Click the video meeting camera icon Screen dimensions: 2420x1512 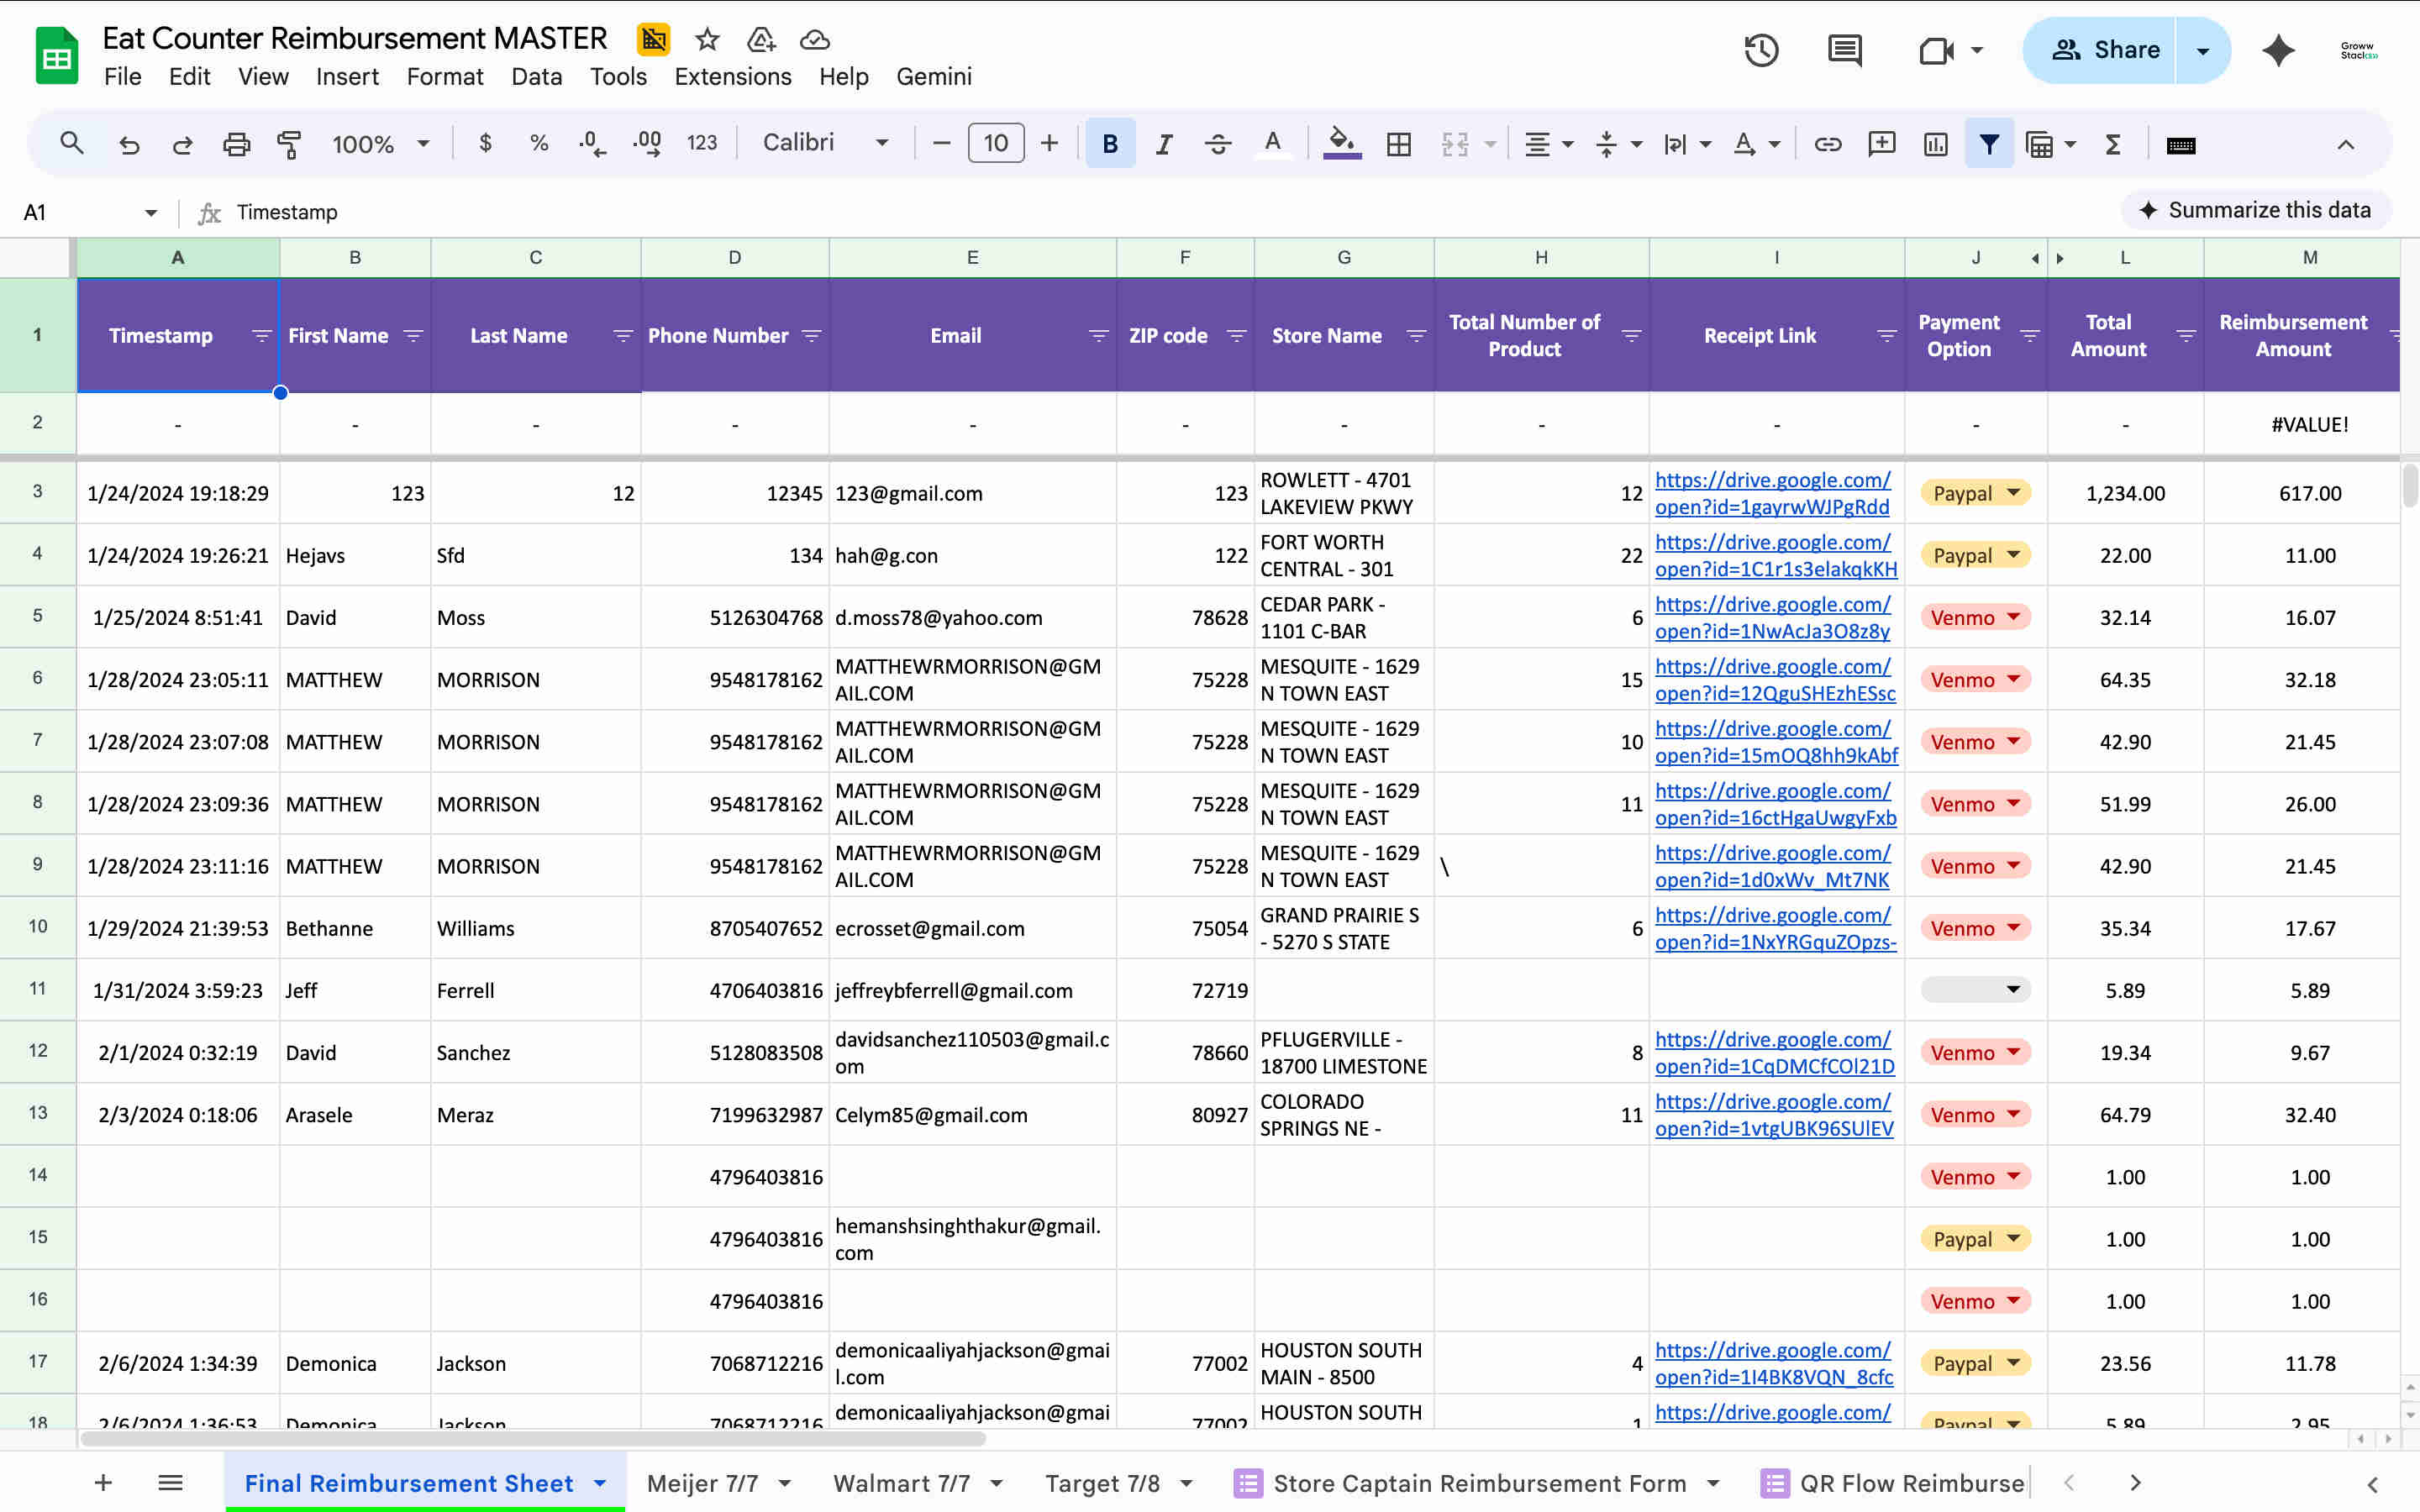pos(1937,50)
